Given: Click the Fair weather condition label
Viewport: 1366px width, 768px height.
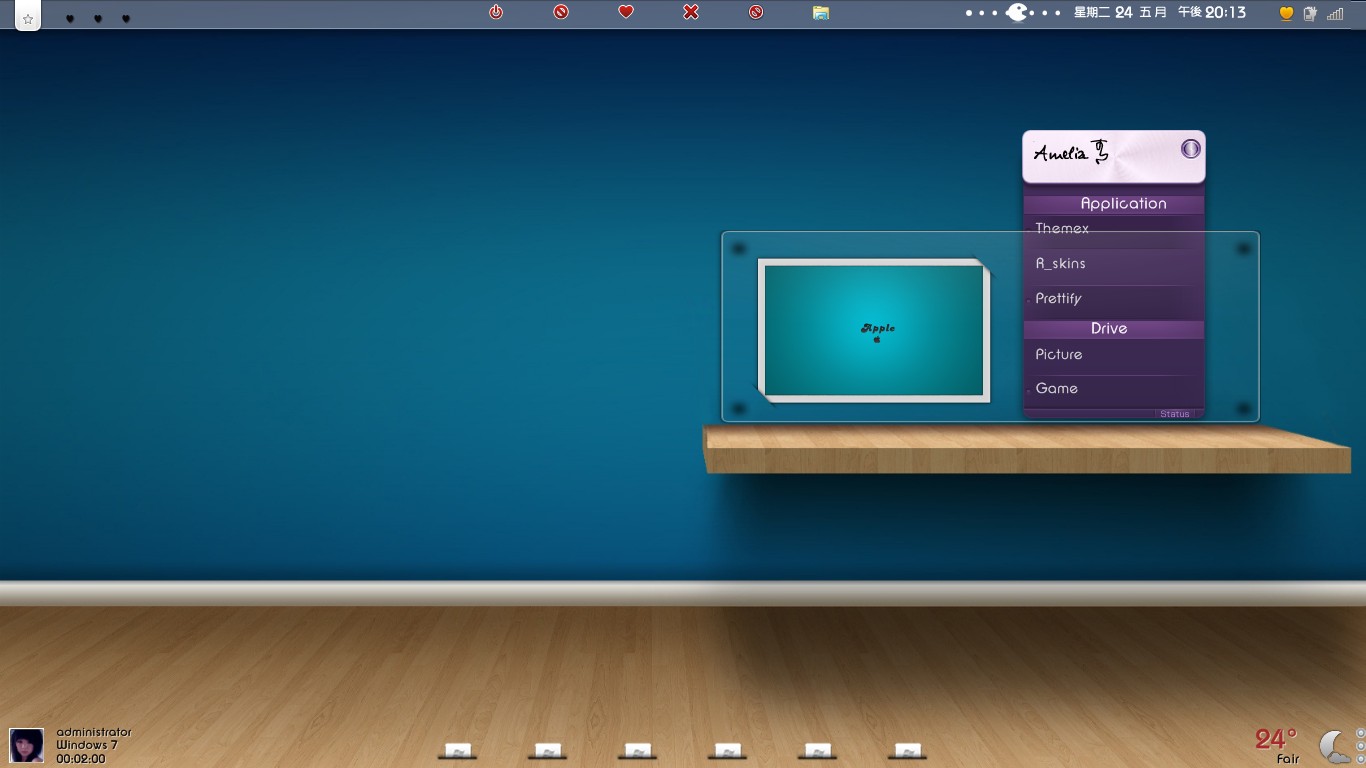Looking at the screenshot, I should [x=1288, y=760].
